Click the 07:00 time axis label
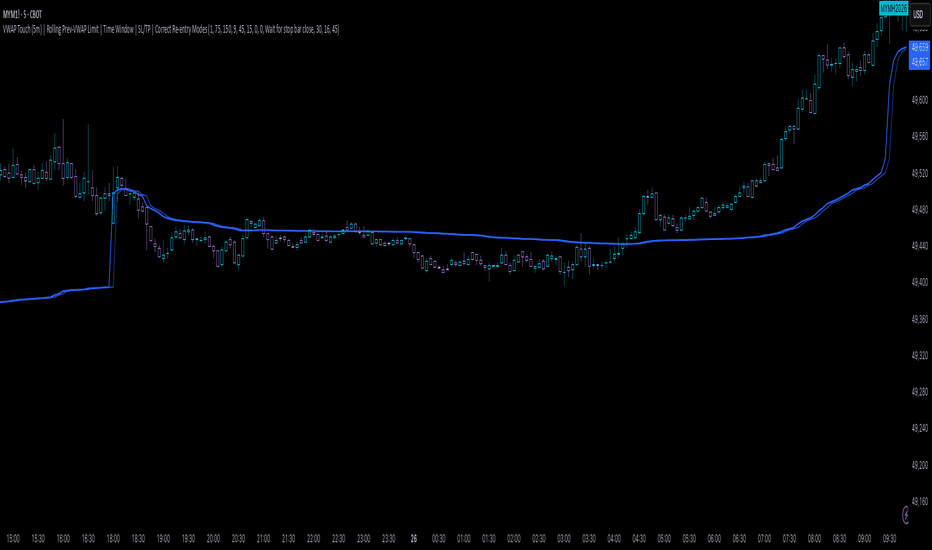Image resolution: width=932 pixels, height=550 pixels. [x=764, y=539]
